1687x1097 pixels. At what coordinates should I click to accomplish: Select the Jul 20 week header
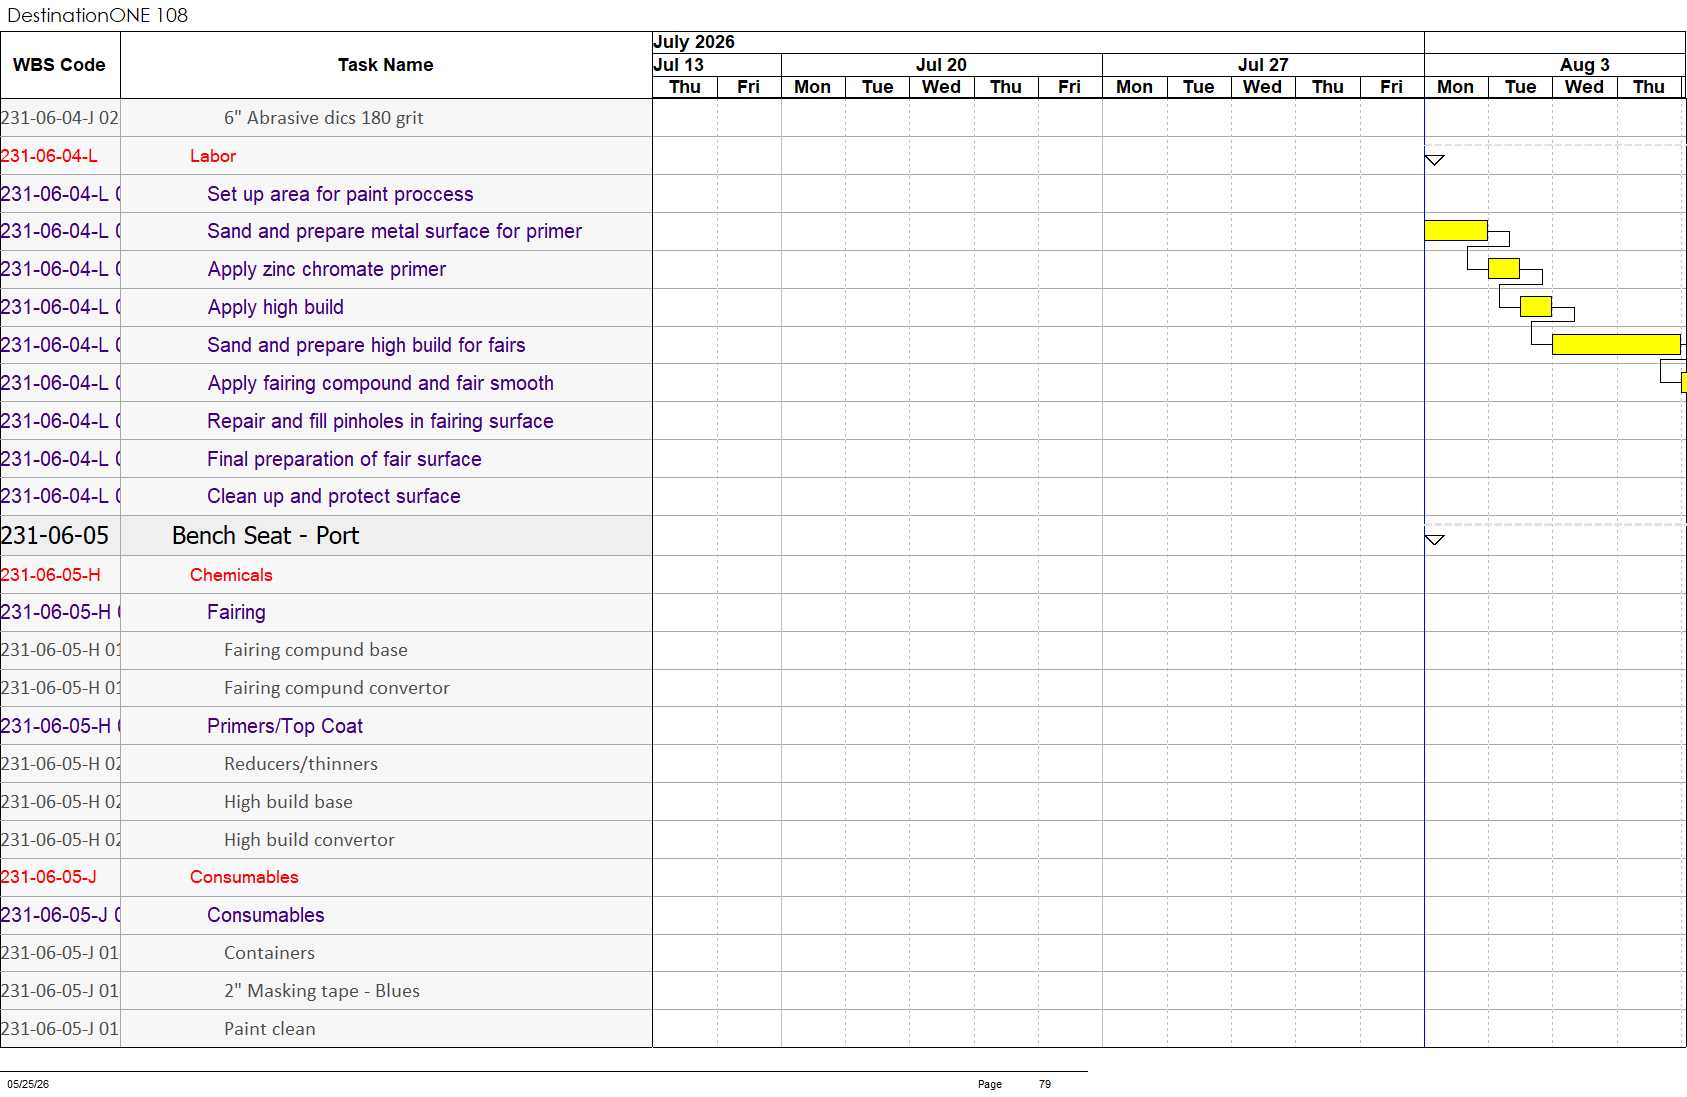coord(942,65)
